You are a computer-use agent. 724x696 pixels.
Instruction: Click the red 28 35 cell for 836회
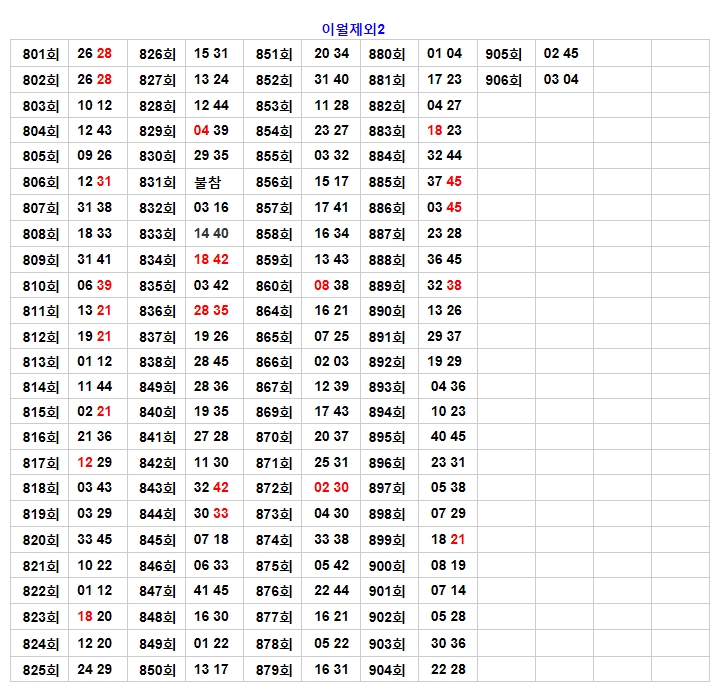(x=211, y=311)
